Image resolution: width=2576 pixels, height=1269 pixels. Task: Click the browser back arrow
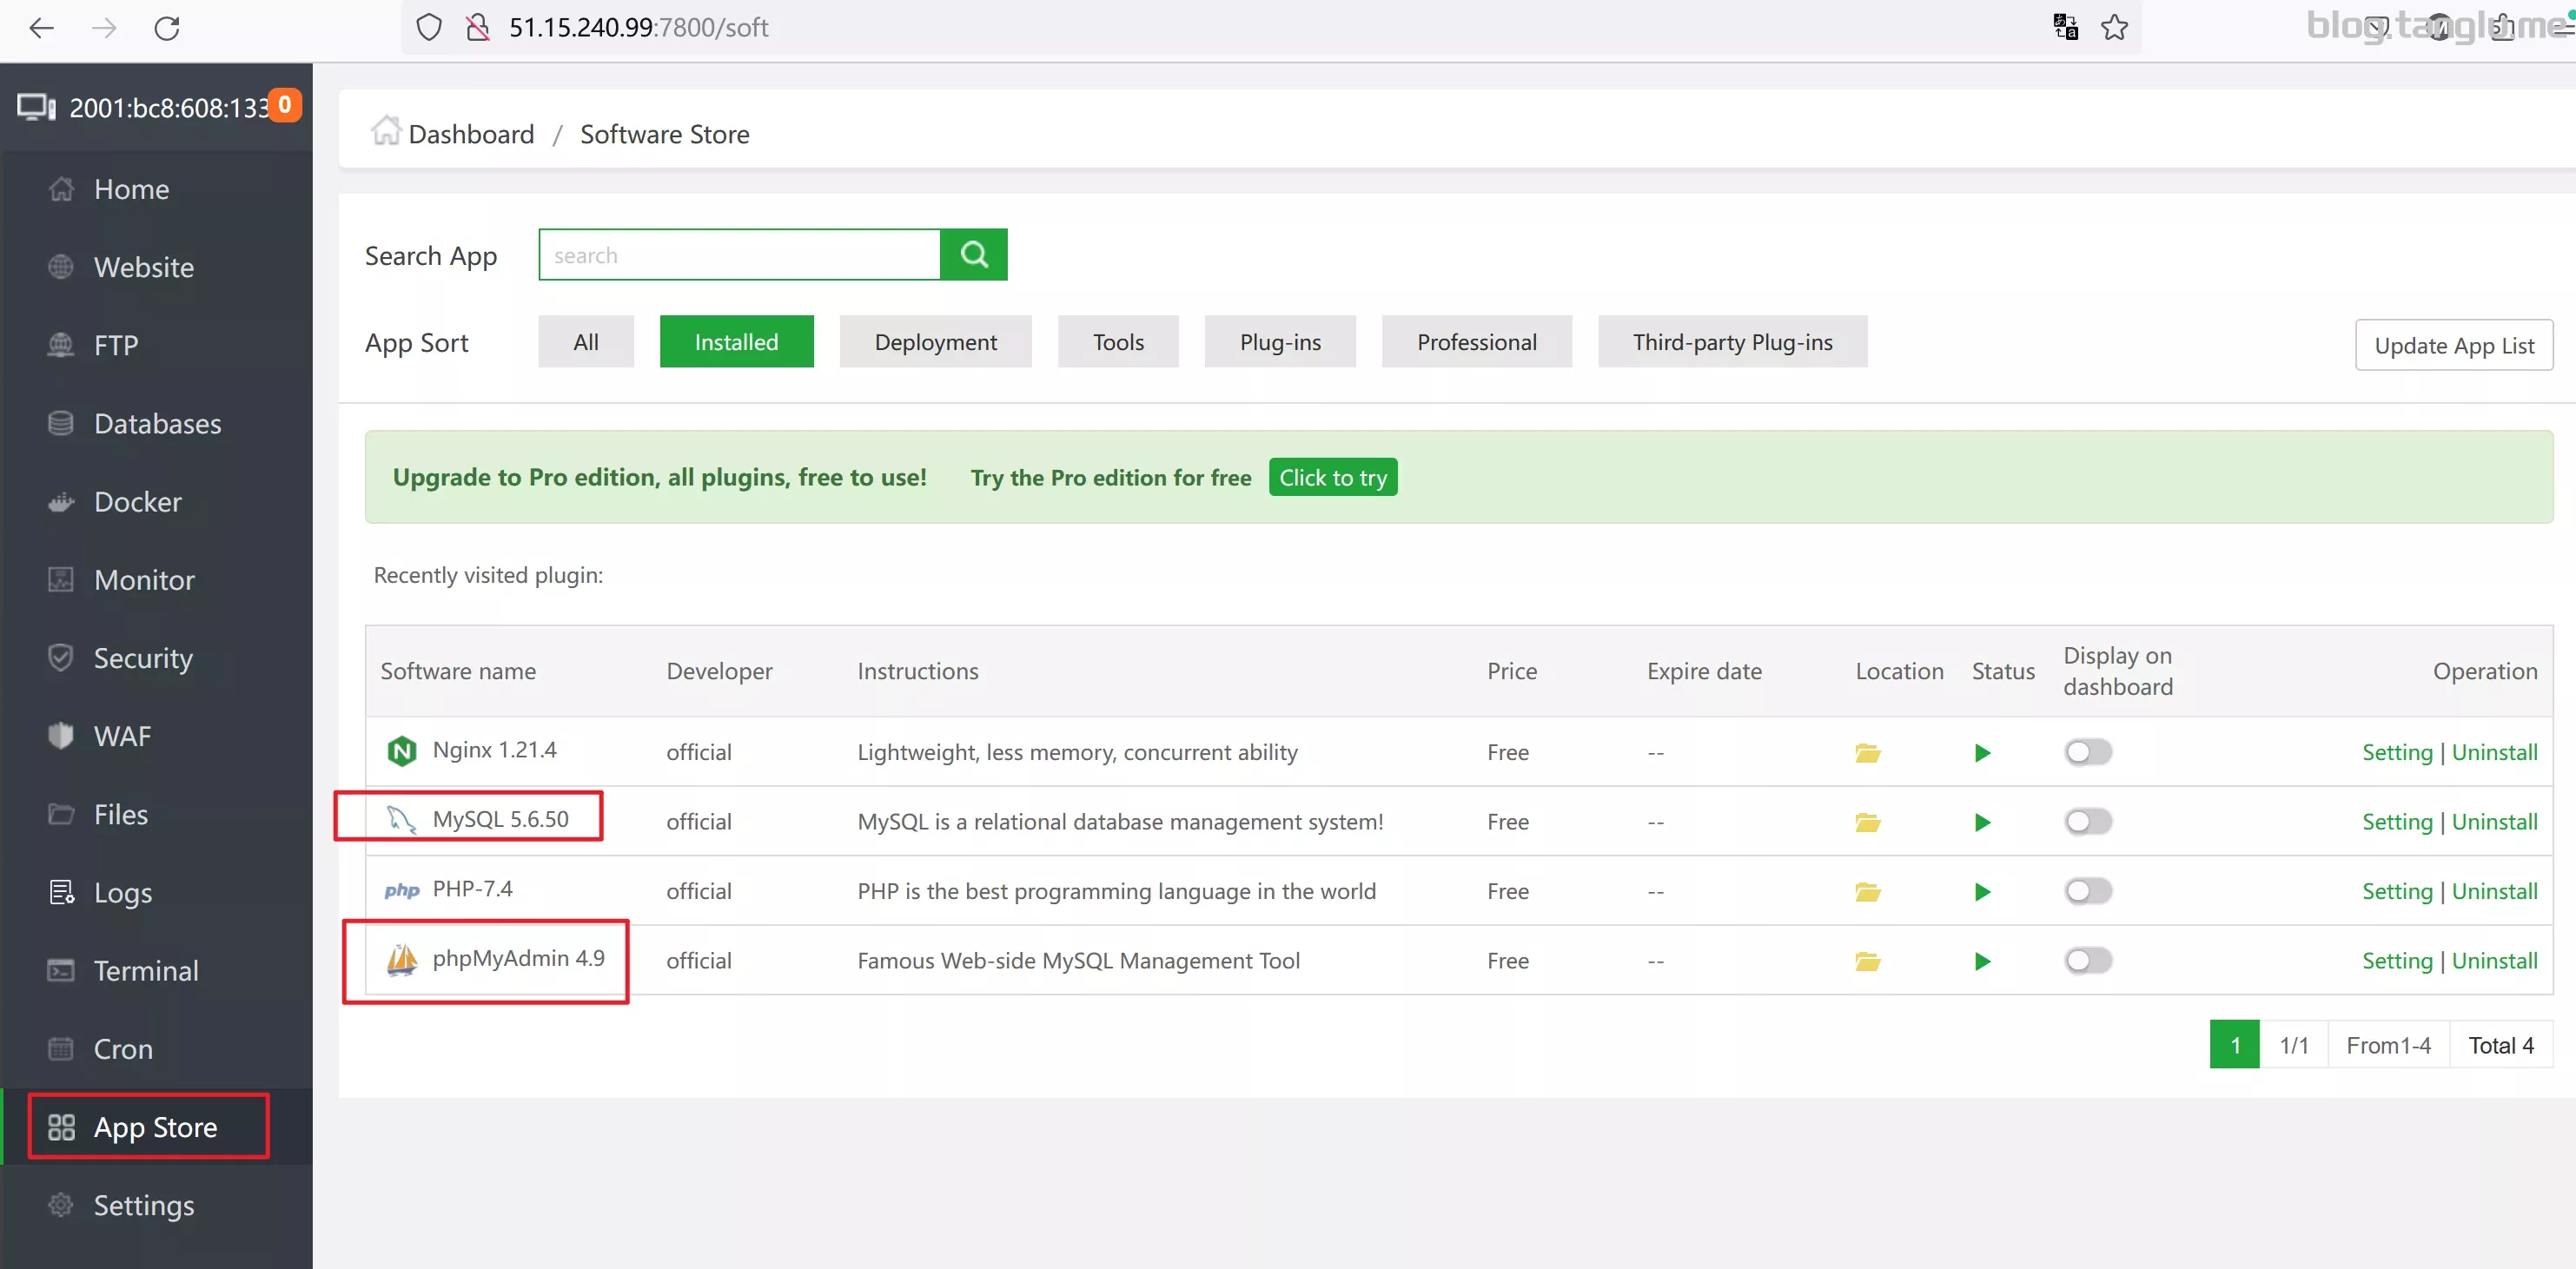pyautogui.click(x=41, y=28)
